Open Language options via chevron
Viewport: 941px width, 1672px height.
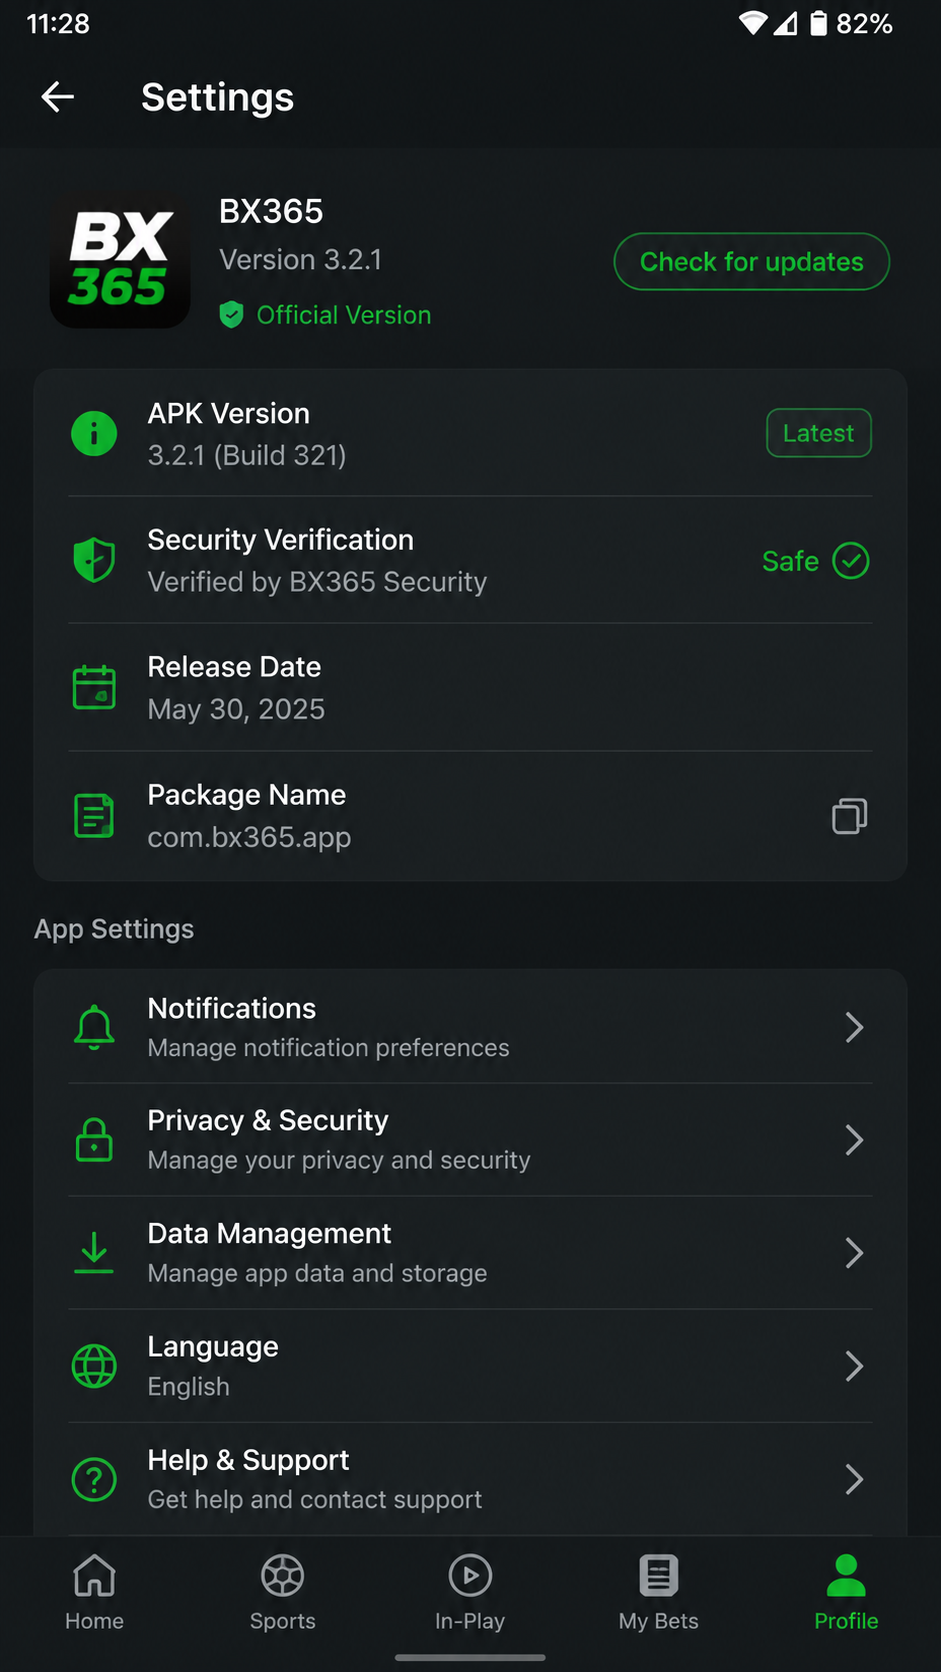pos(854,1366)
